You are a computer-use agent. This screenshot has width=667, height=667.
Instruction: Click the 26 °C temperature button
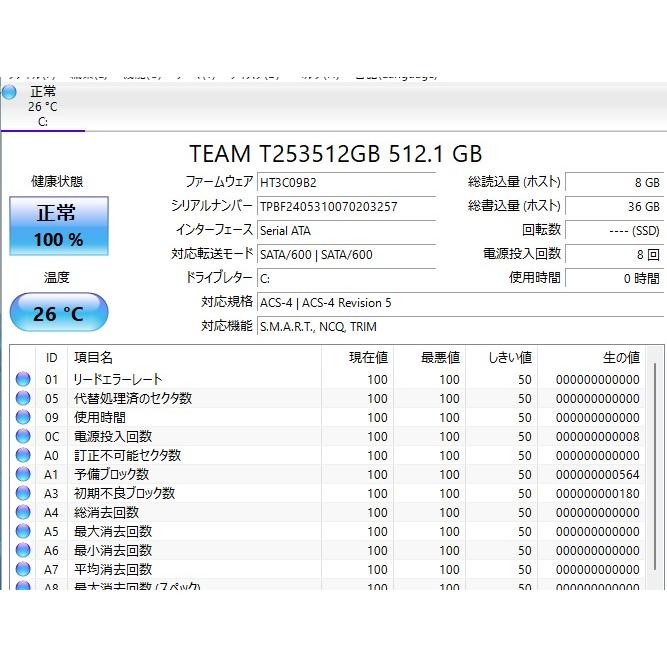pyautogui.click(x=59, y=313)
